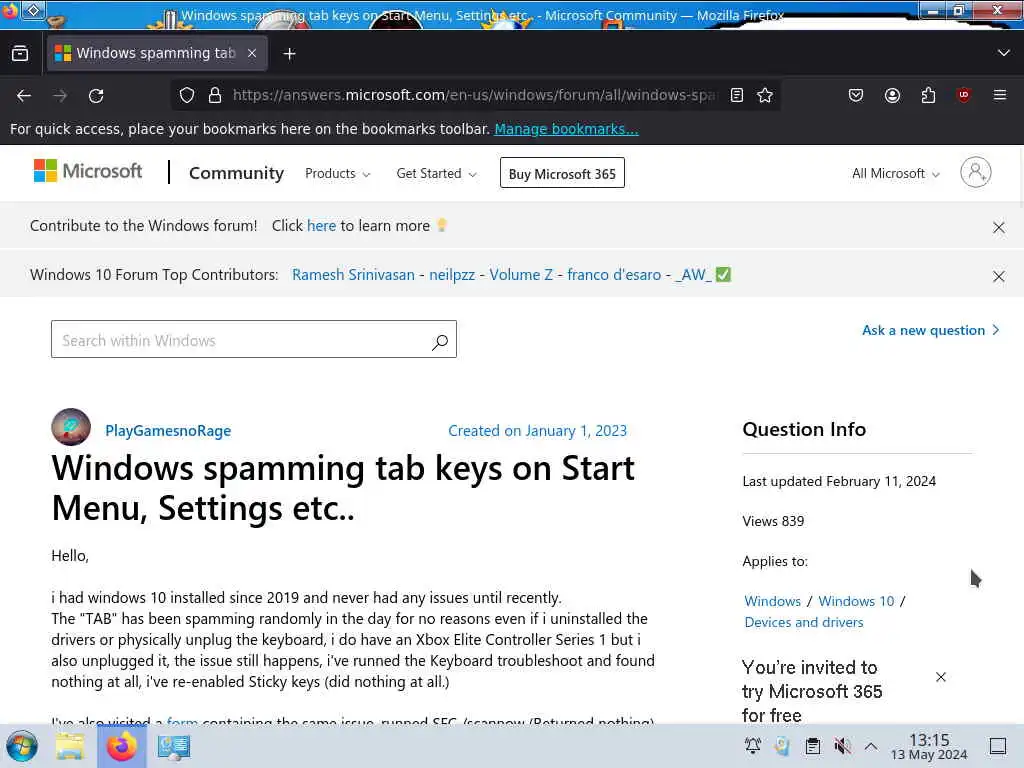Click the Microsoft logo

(88, 171)
